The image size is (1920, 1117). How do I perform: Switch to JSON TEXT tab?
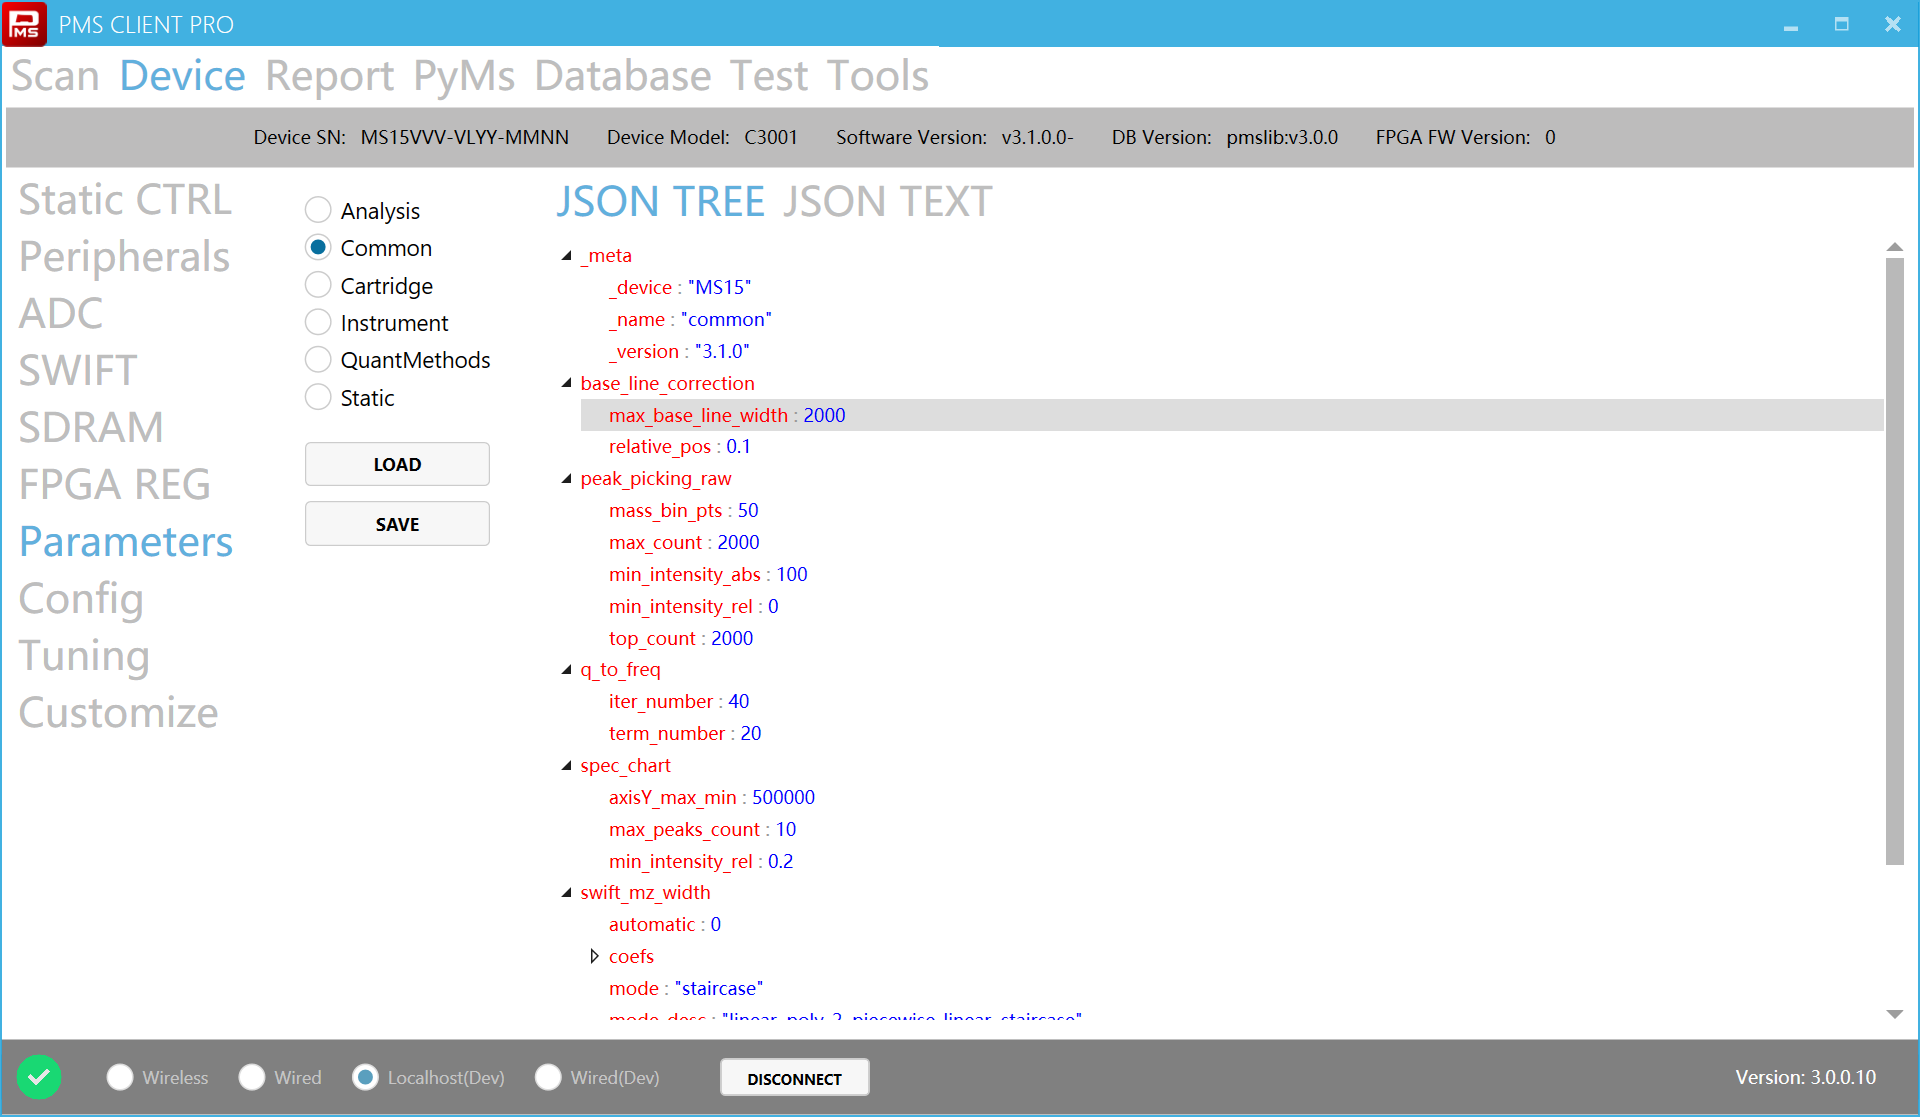[x=887, y=202]
